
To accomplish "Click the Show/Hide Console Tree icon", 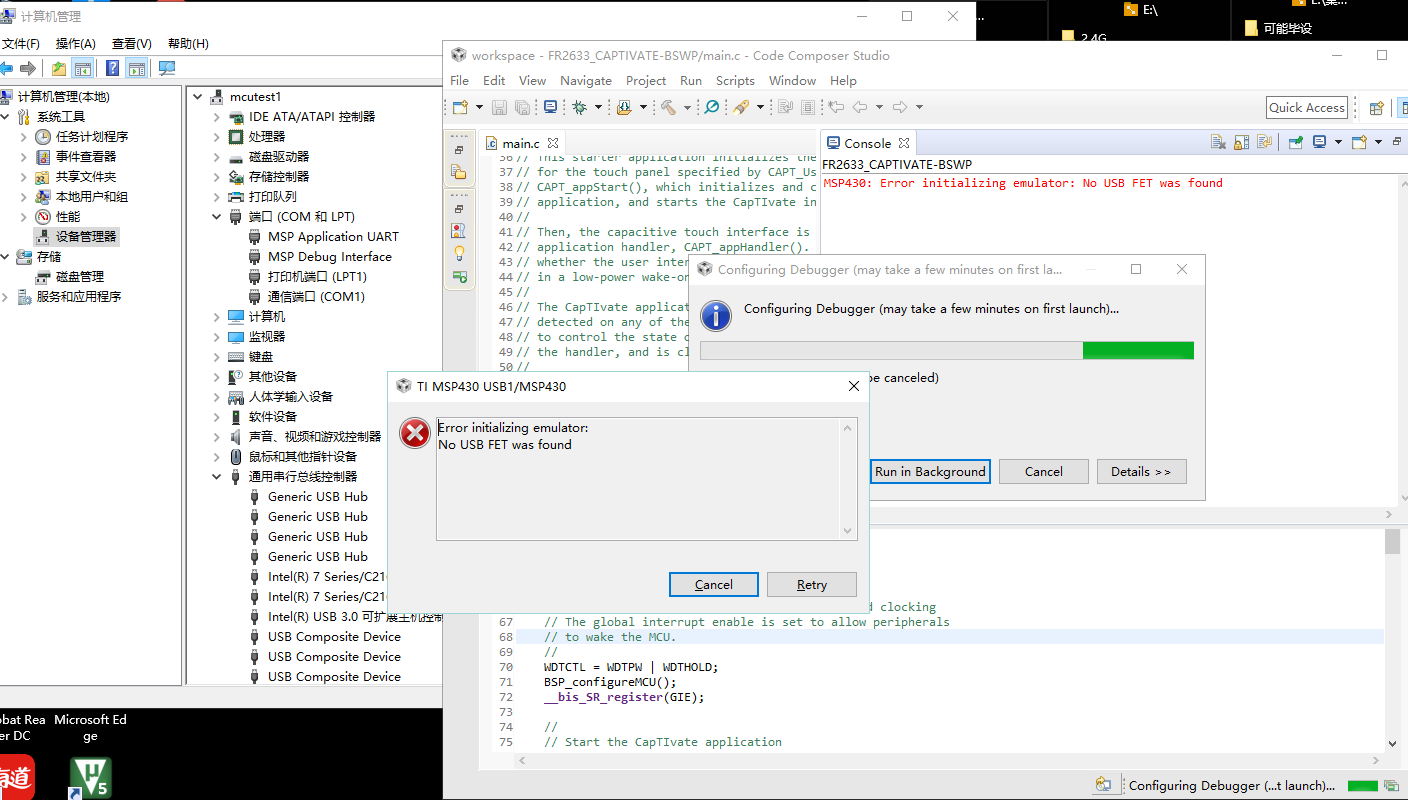I will 83,69.
